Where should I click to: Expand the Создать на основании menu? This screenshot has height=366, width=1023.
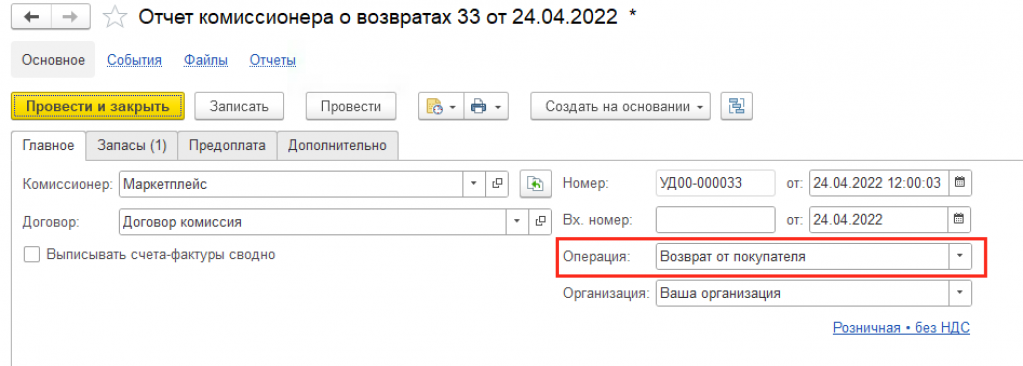tap(620, 106)
